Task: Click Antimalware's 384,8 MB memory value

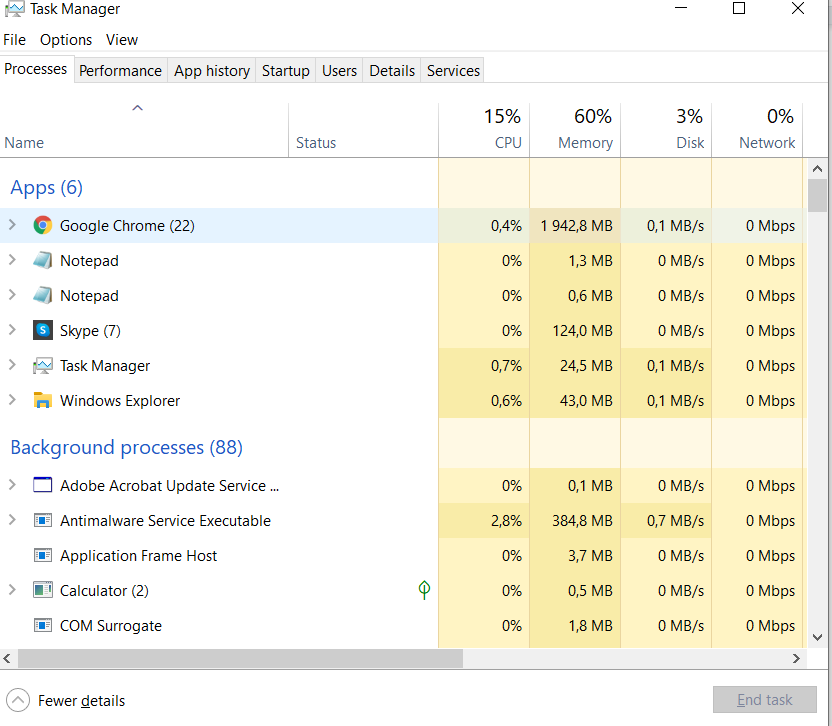Action: [582, 521]
